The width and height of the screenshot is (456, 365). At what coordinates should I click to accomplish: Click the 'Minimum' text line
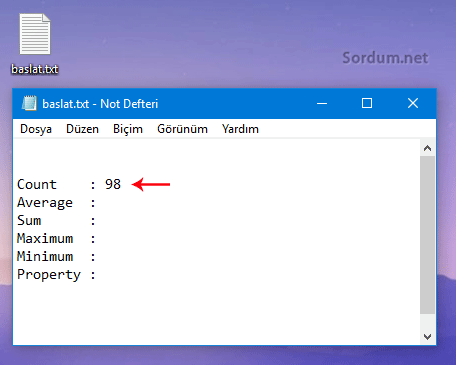[x=56, y=257]
